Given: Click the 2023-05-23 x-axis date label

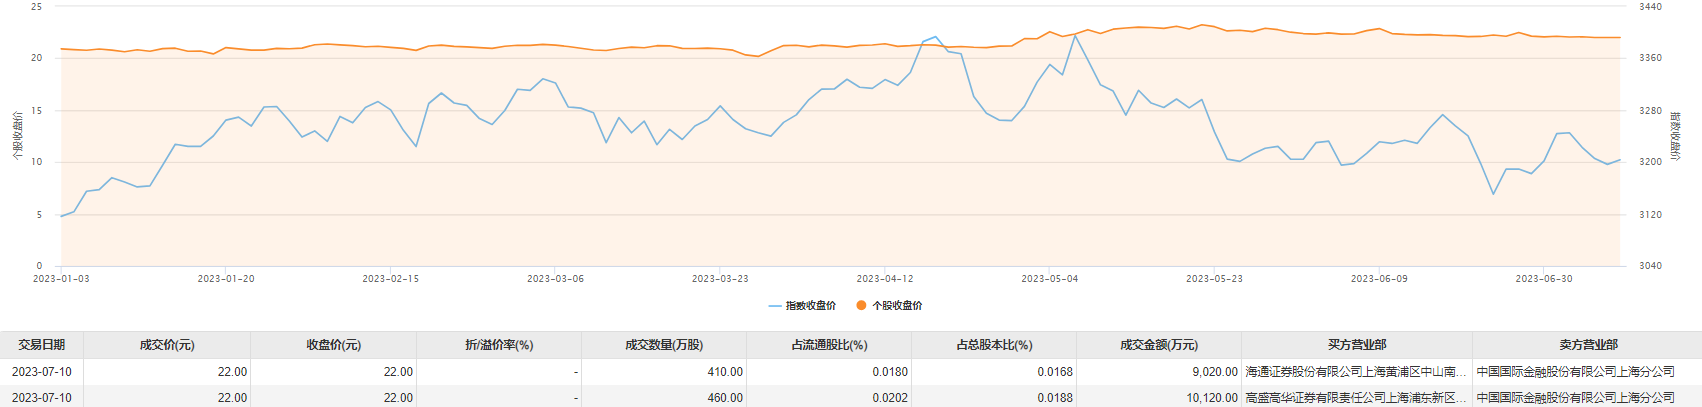Looking at the screenshot, I should pyautogui.click(x=1215, y=279).
